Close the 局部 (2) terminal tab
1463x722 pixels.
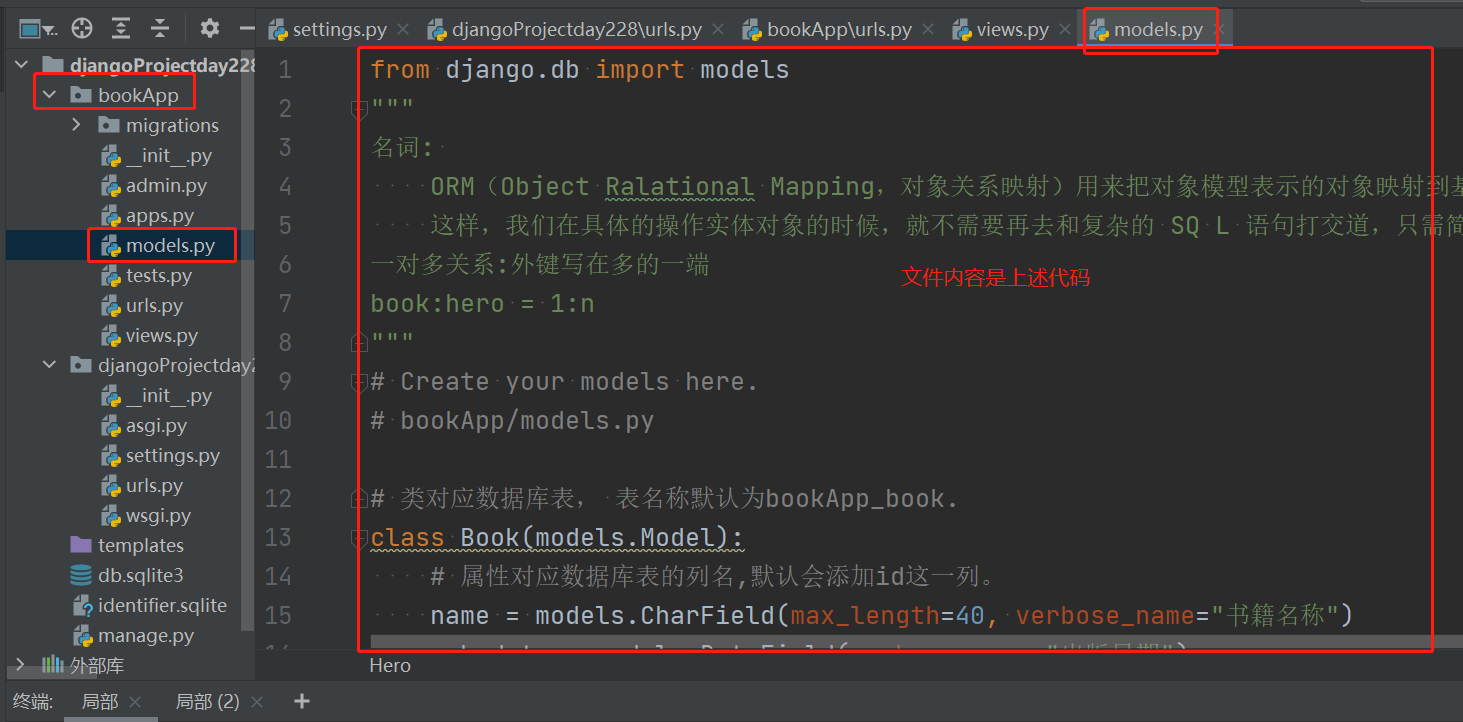(256, 702)
